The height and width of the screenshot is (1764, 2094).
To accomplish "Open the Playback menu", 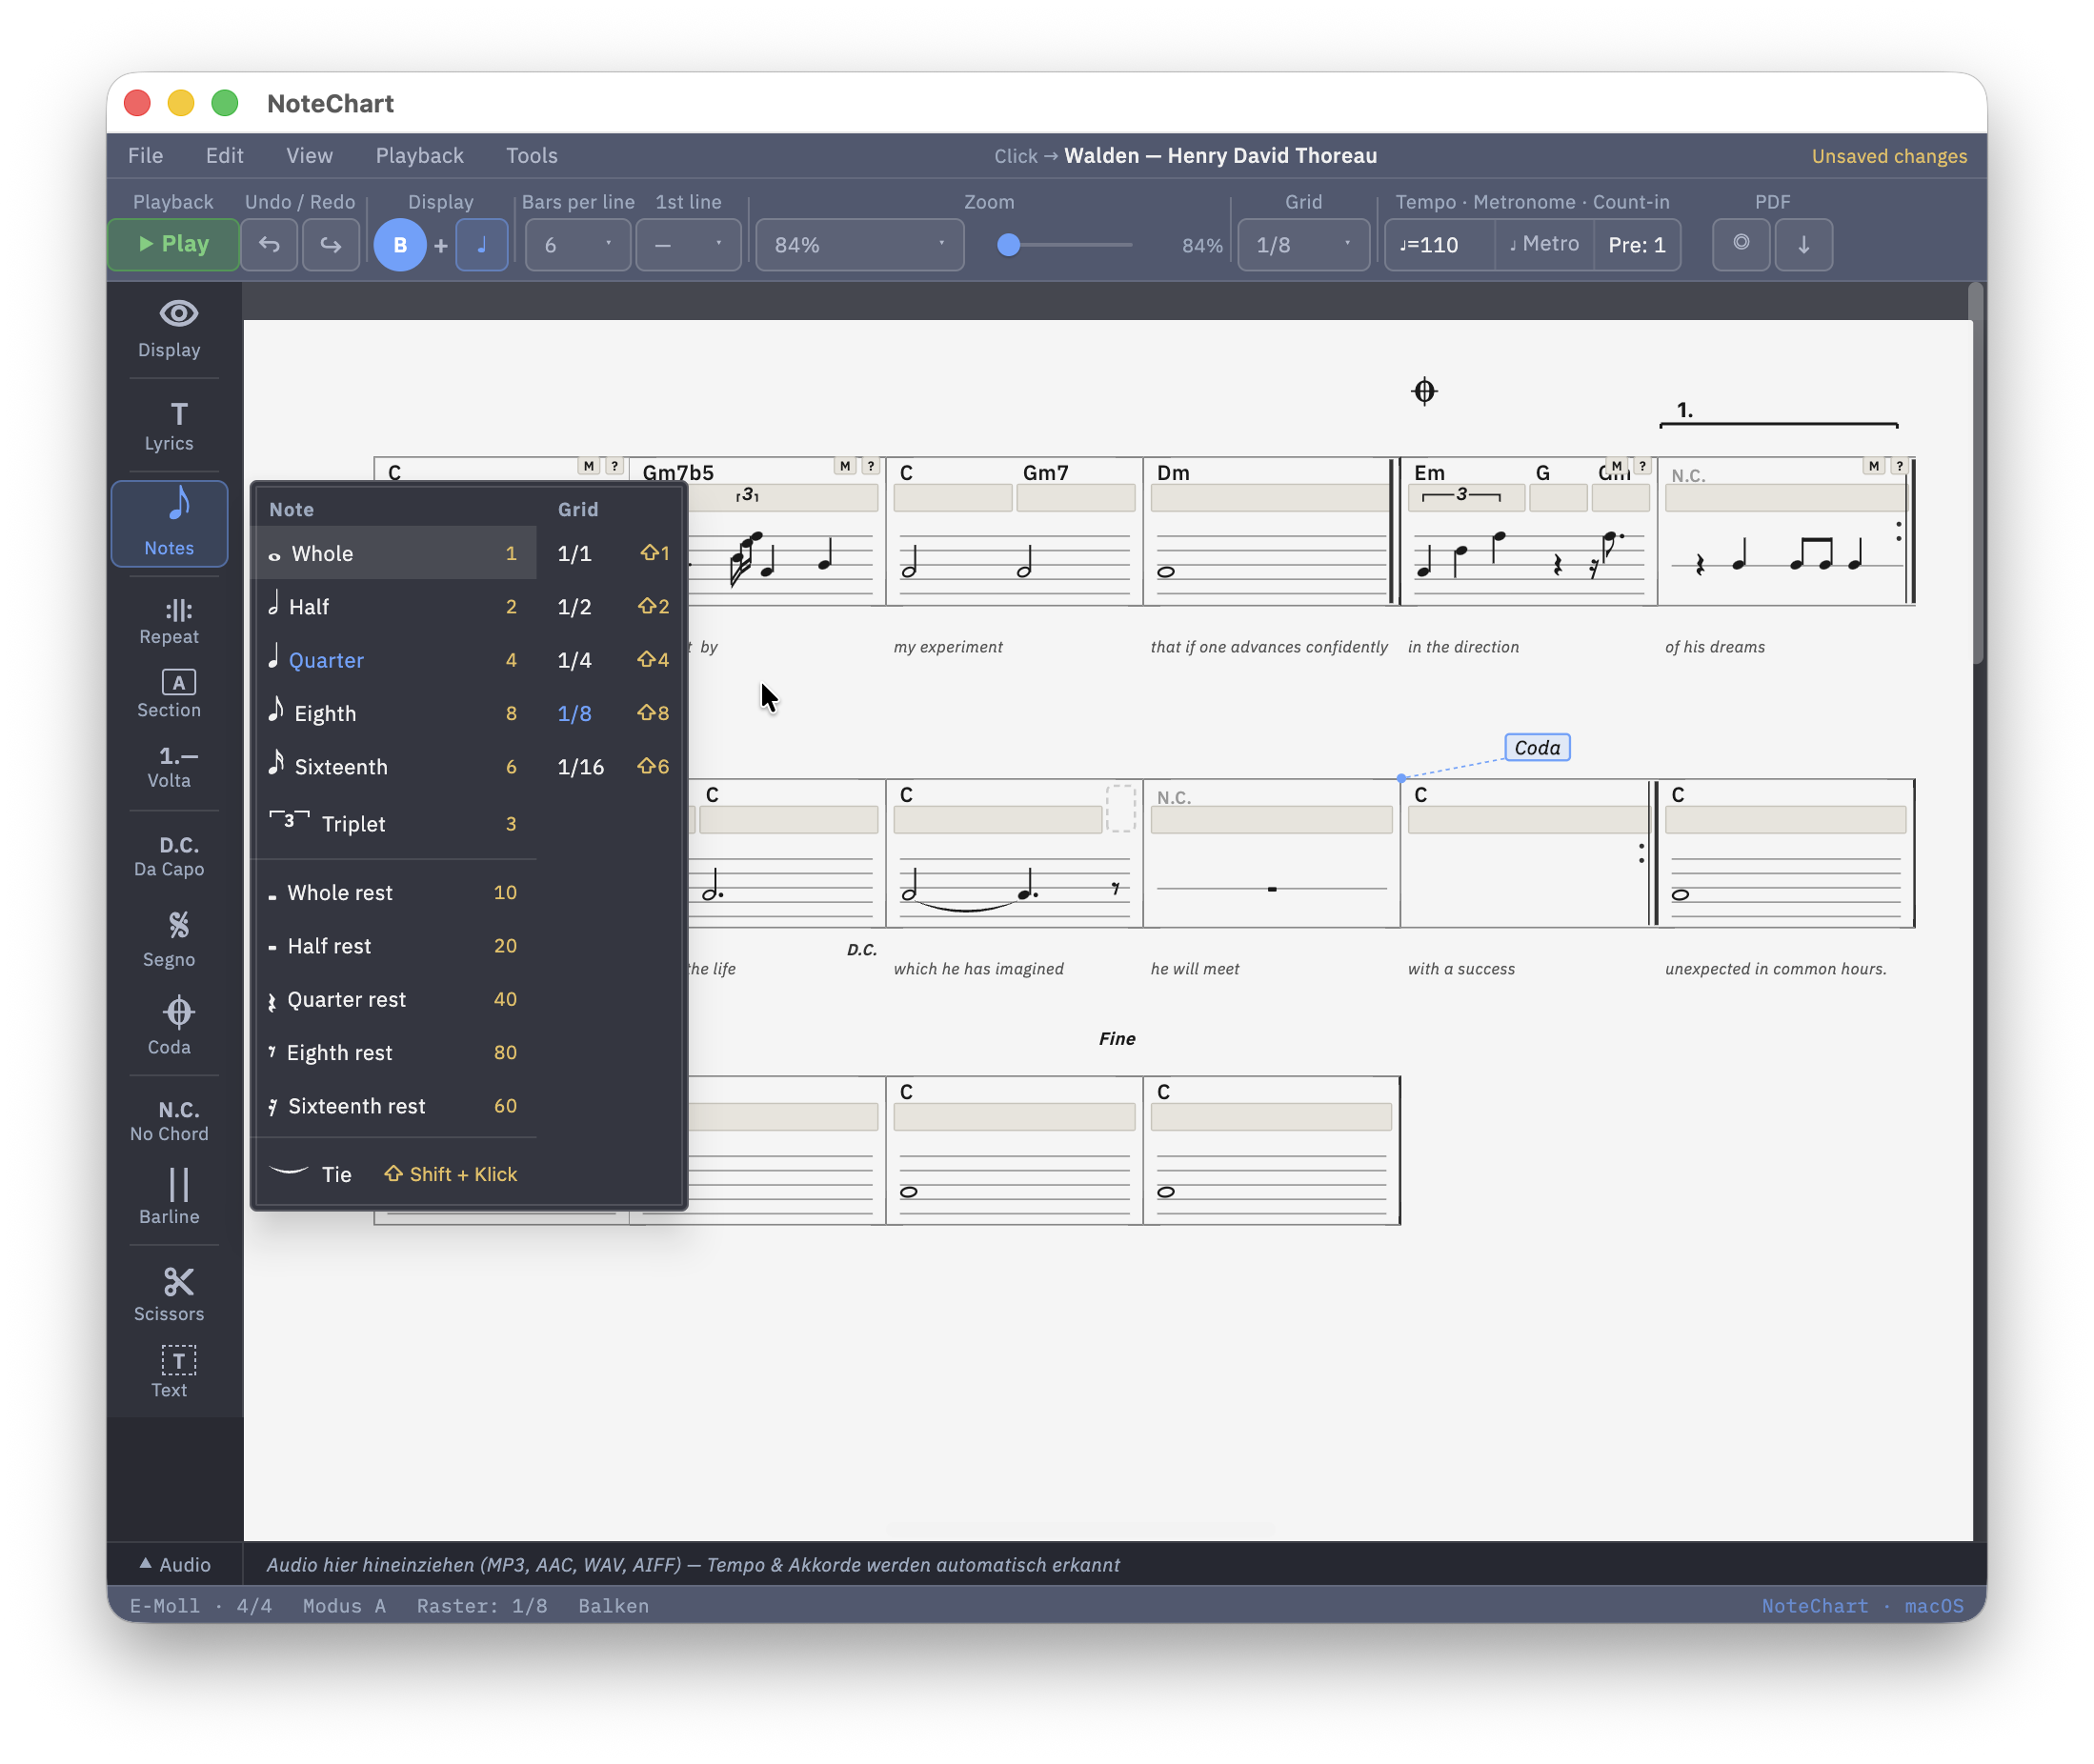I will [419, 156].
